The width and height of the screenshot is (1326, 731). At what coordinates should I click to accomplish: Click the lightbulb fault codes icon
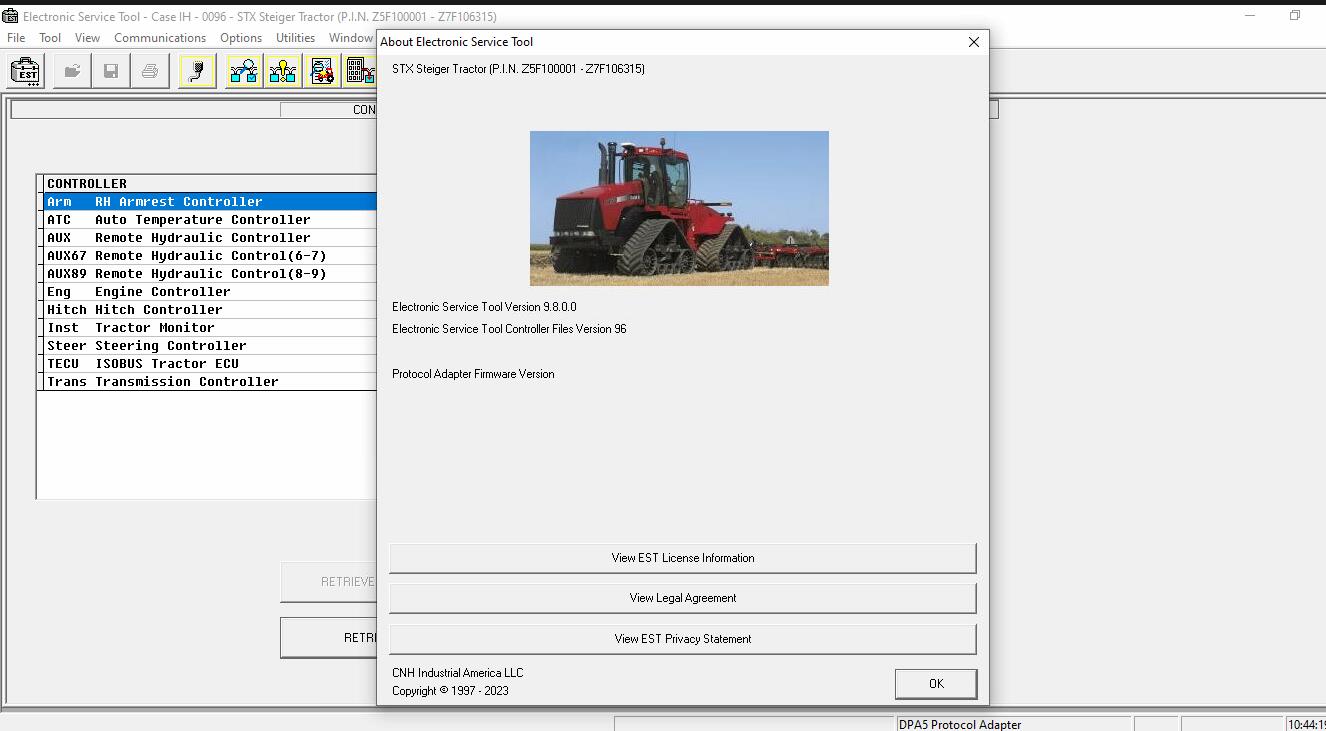pyautogui.click(x=283, y=71)
